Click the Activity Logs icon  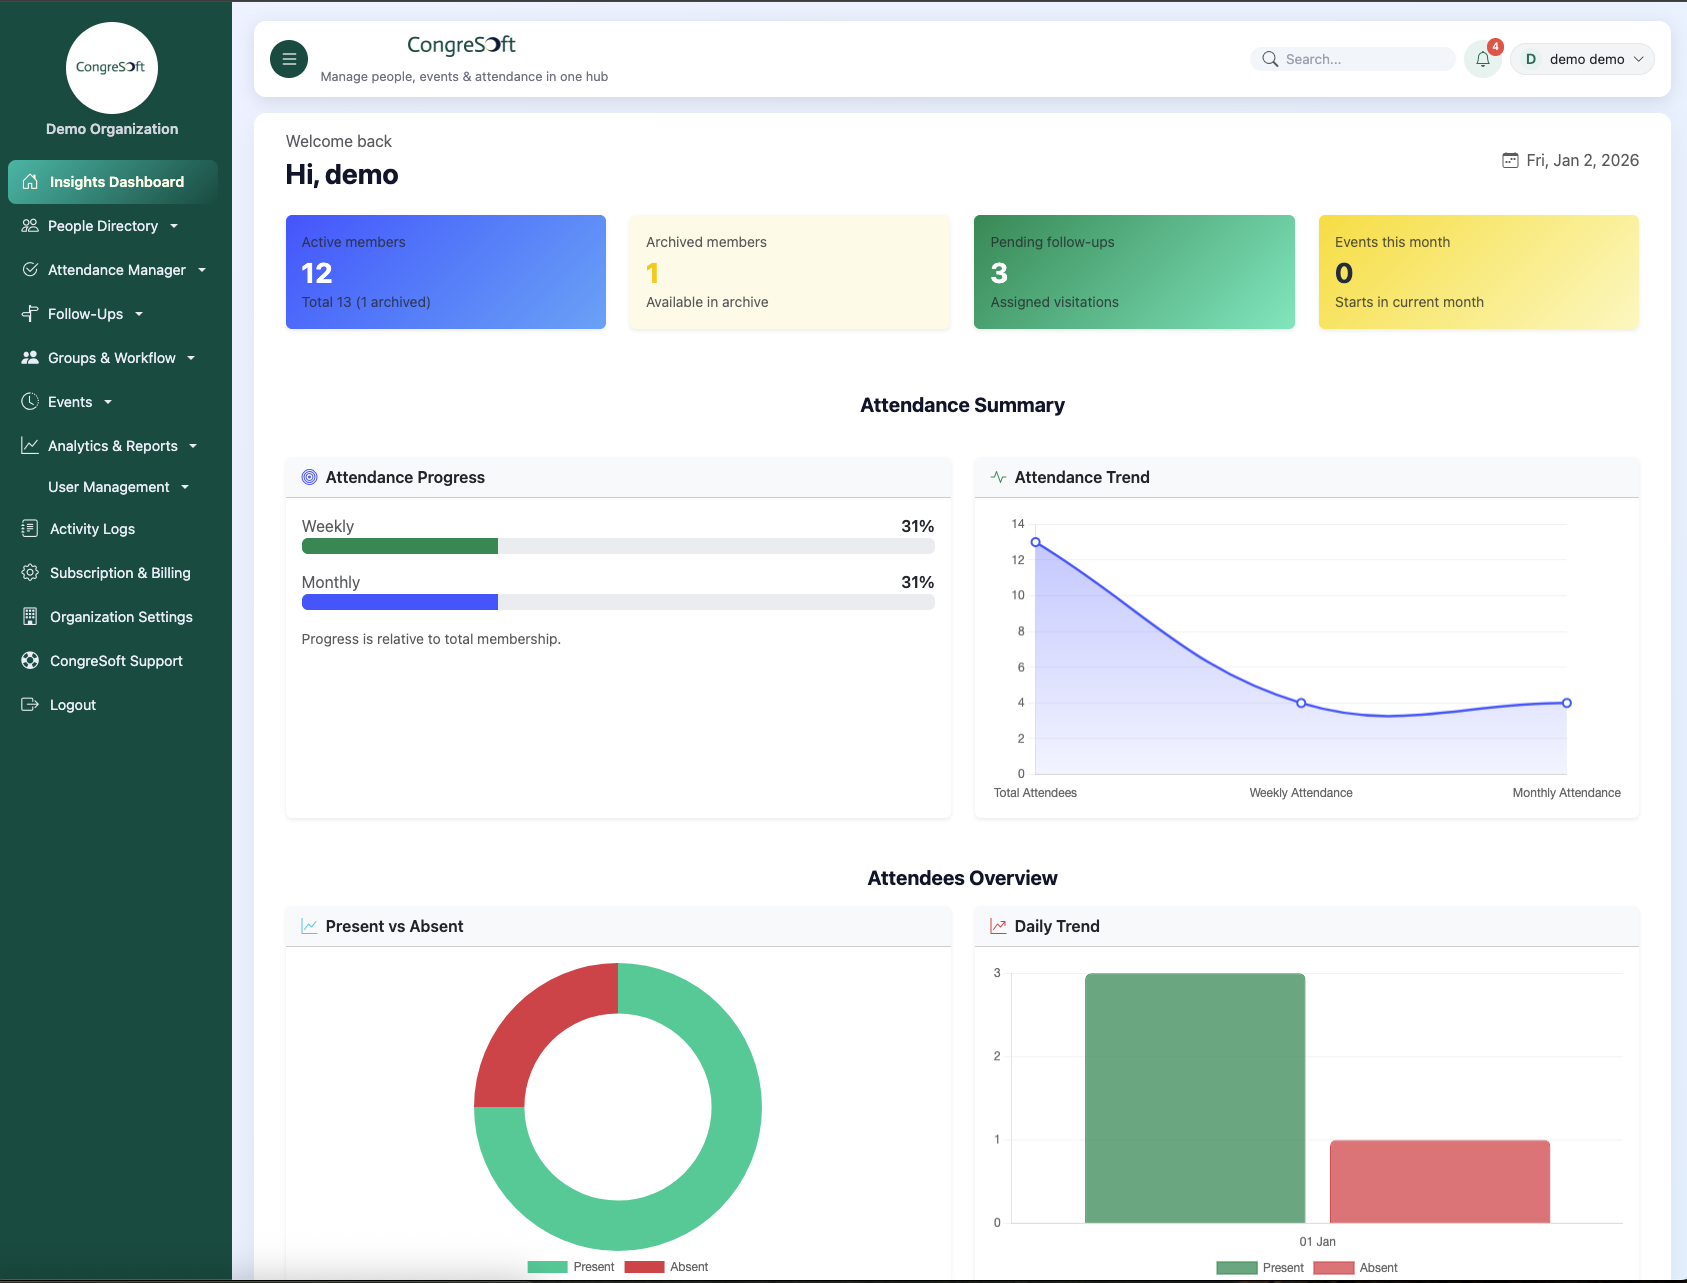coord(30,529)
